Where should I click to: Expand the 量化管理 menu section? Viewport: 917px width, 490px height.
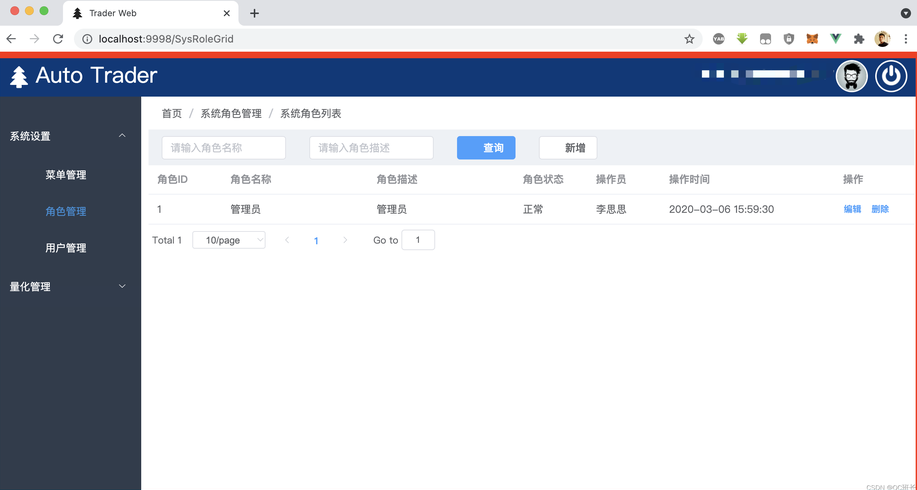tap(70, 287)
